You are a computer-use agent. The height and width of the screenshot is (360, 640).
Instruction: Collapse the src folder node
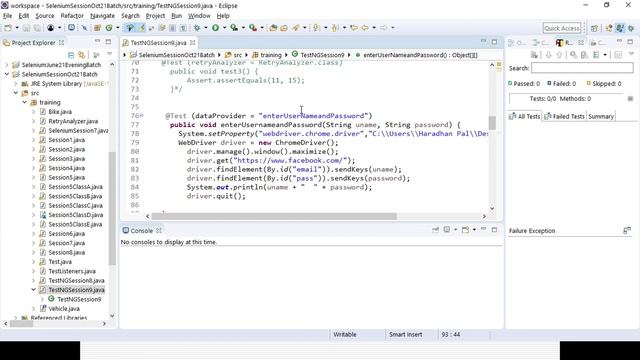tap(16, 93)
